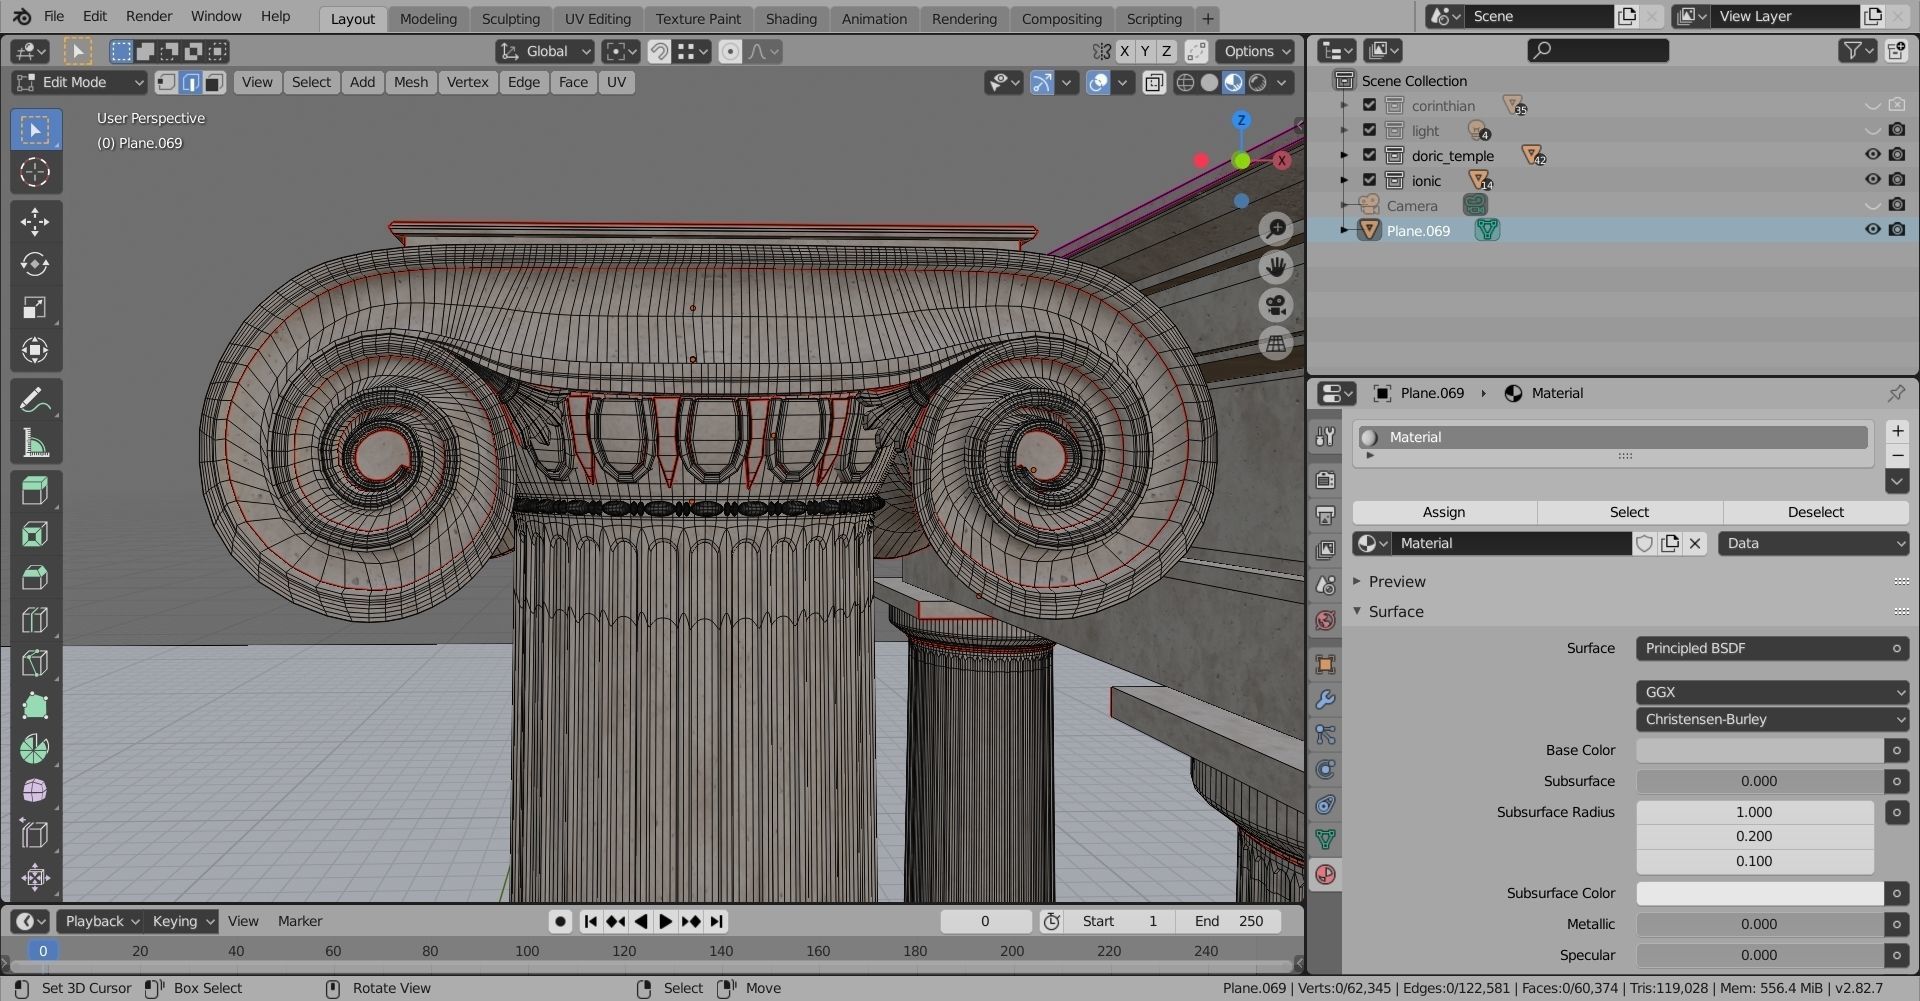
Task: Open the Data link dropdown
Action: [x=1814, y=543]
